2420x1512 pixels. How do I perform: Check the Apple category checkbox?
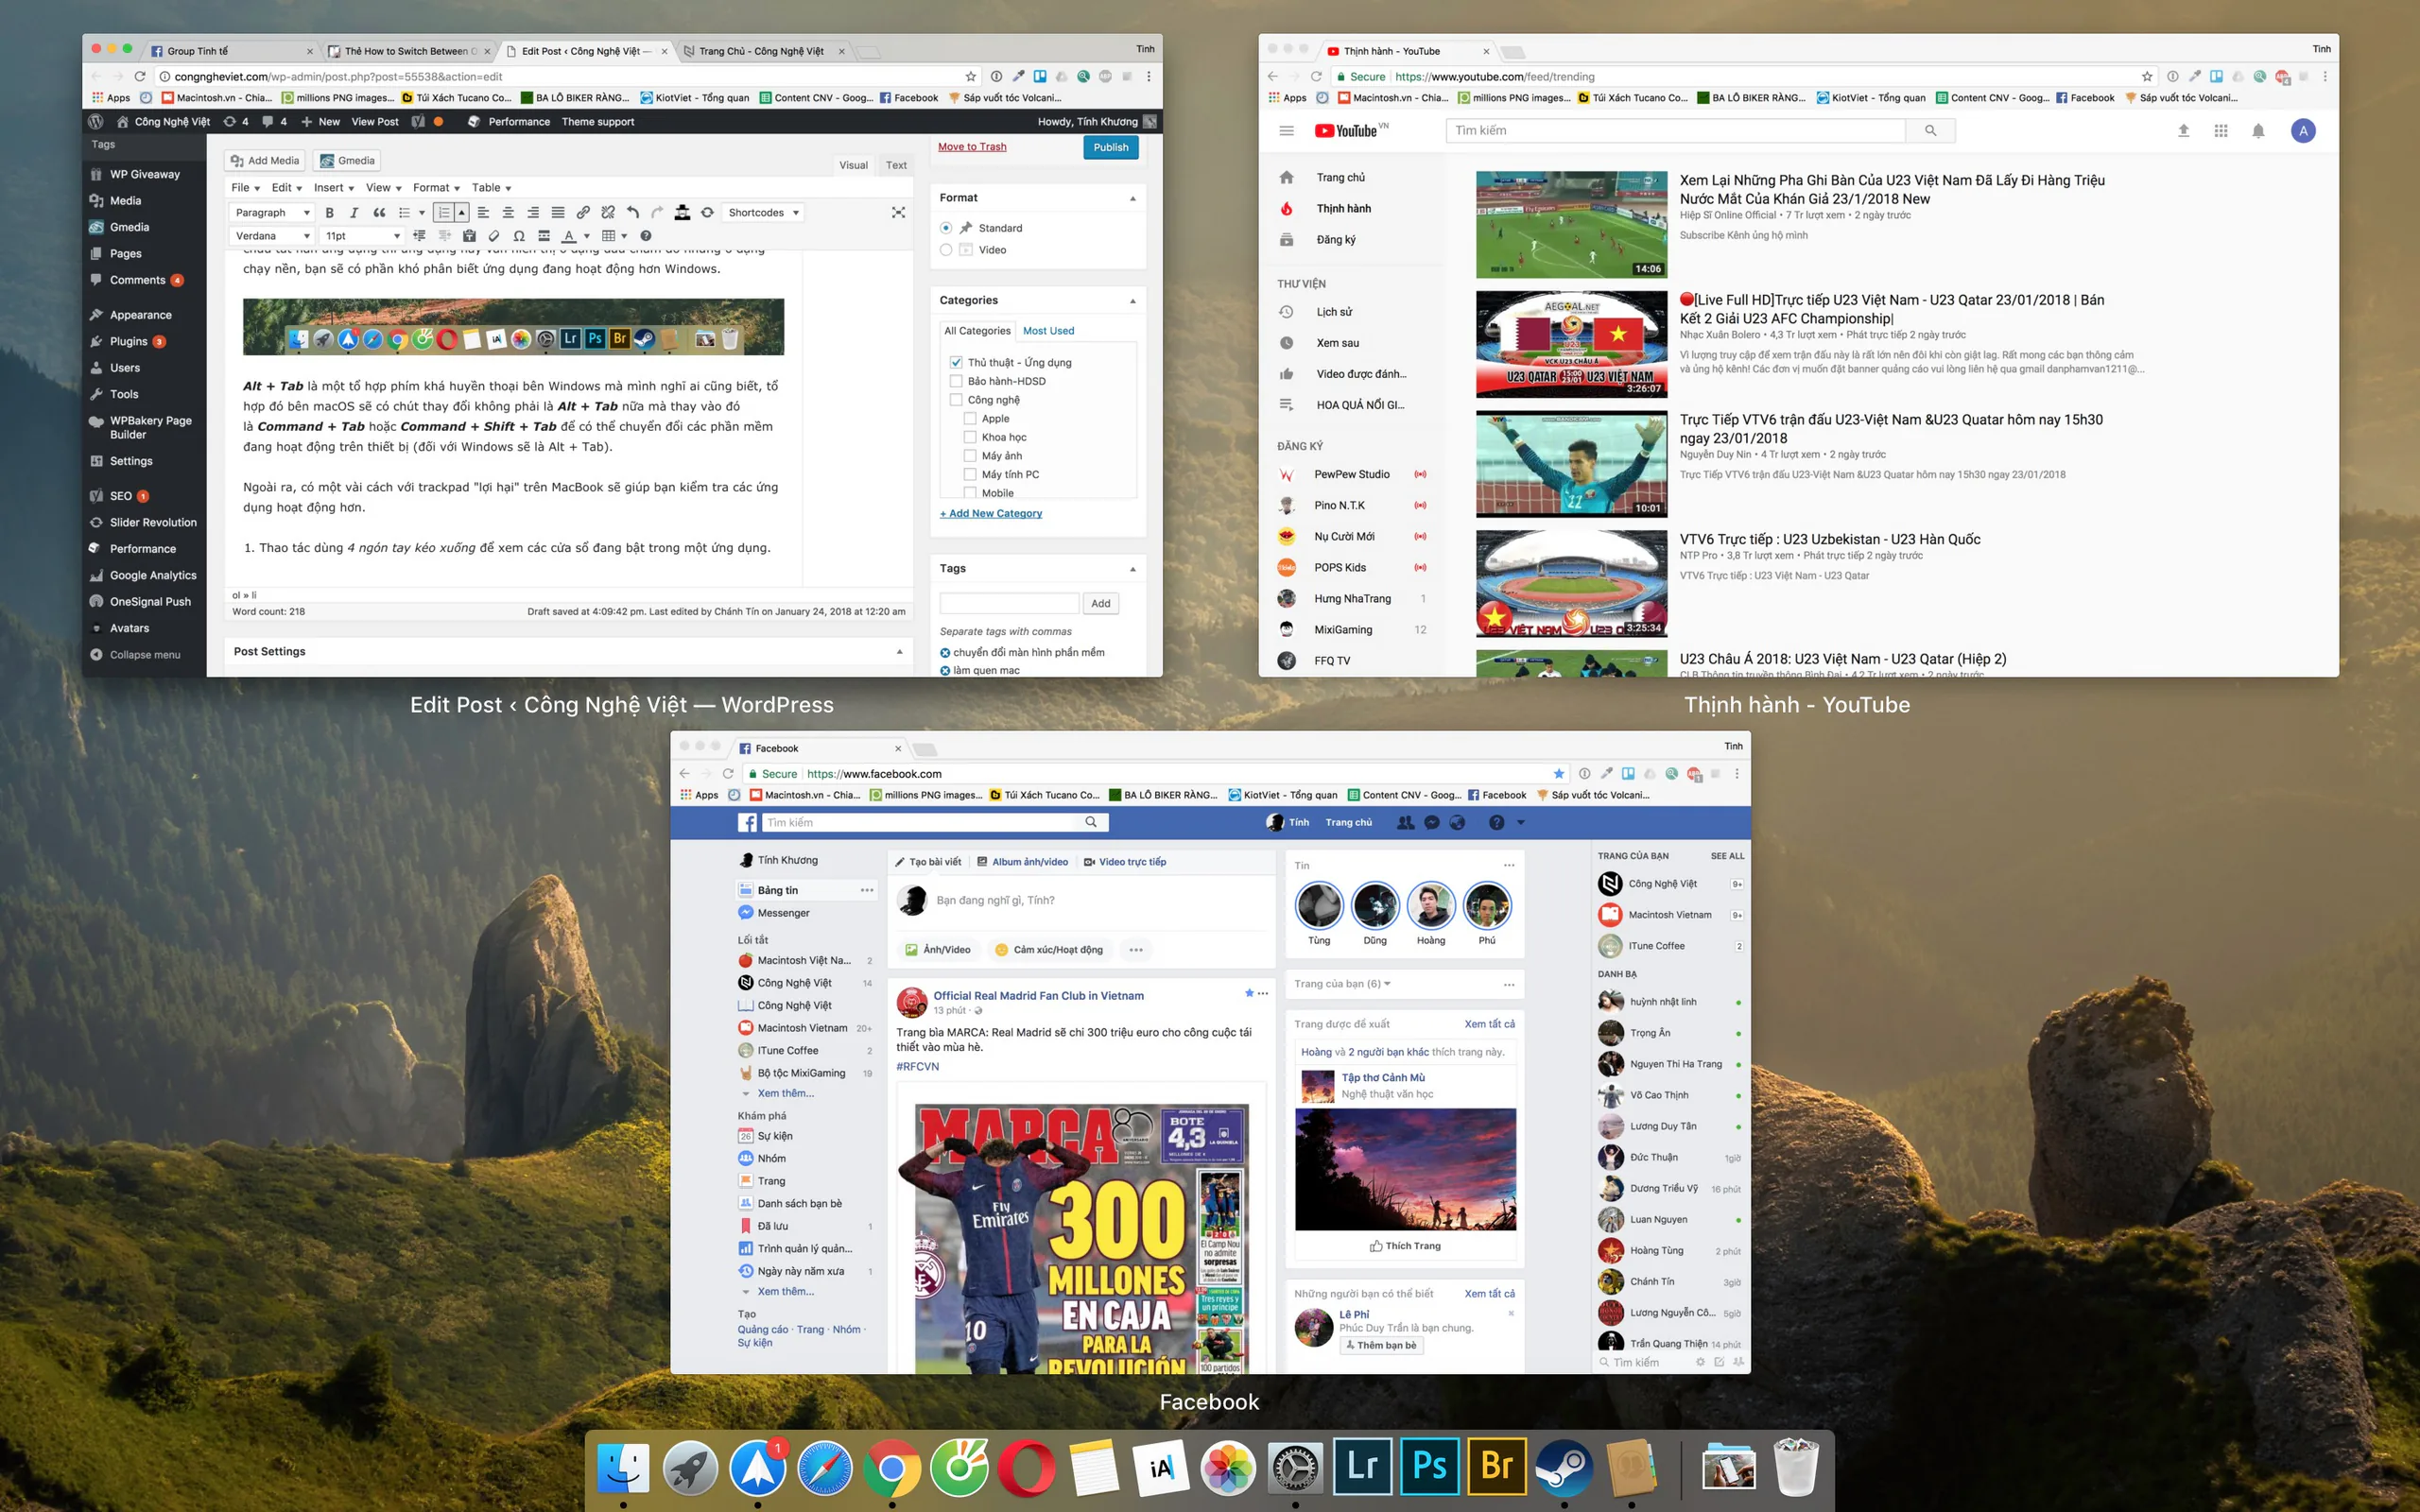pos(970,418)
